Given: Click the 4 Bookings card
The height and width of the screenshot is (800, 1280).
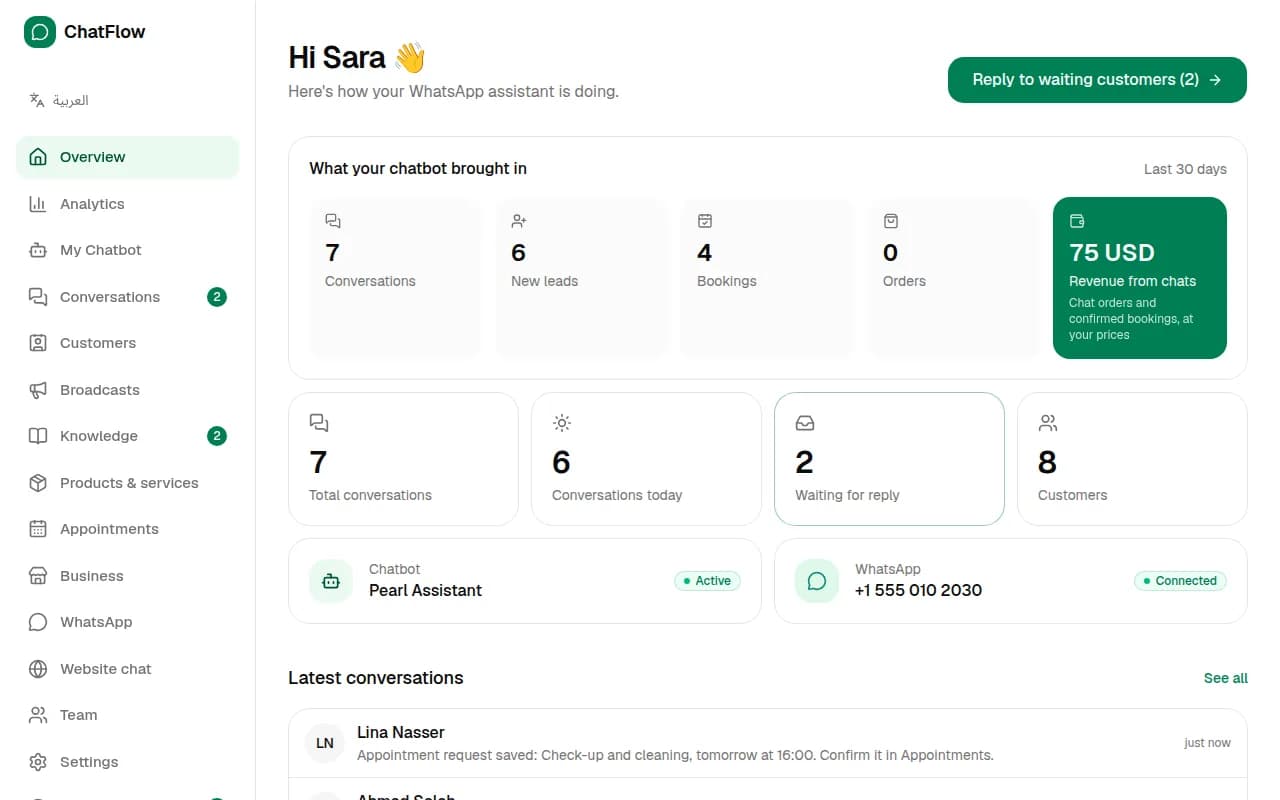Looking at the screenshot, I should 767,278.
